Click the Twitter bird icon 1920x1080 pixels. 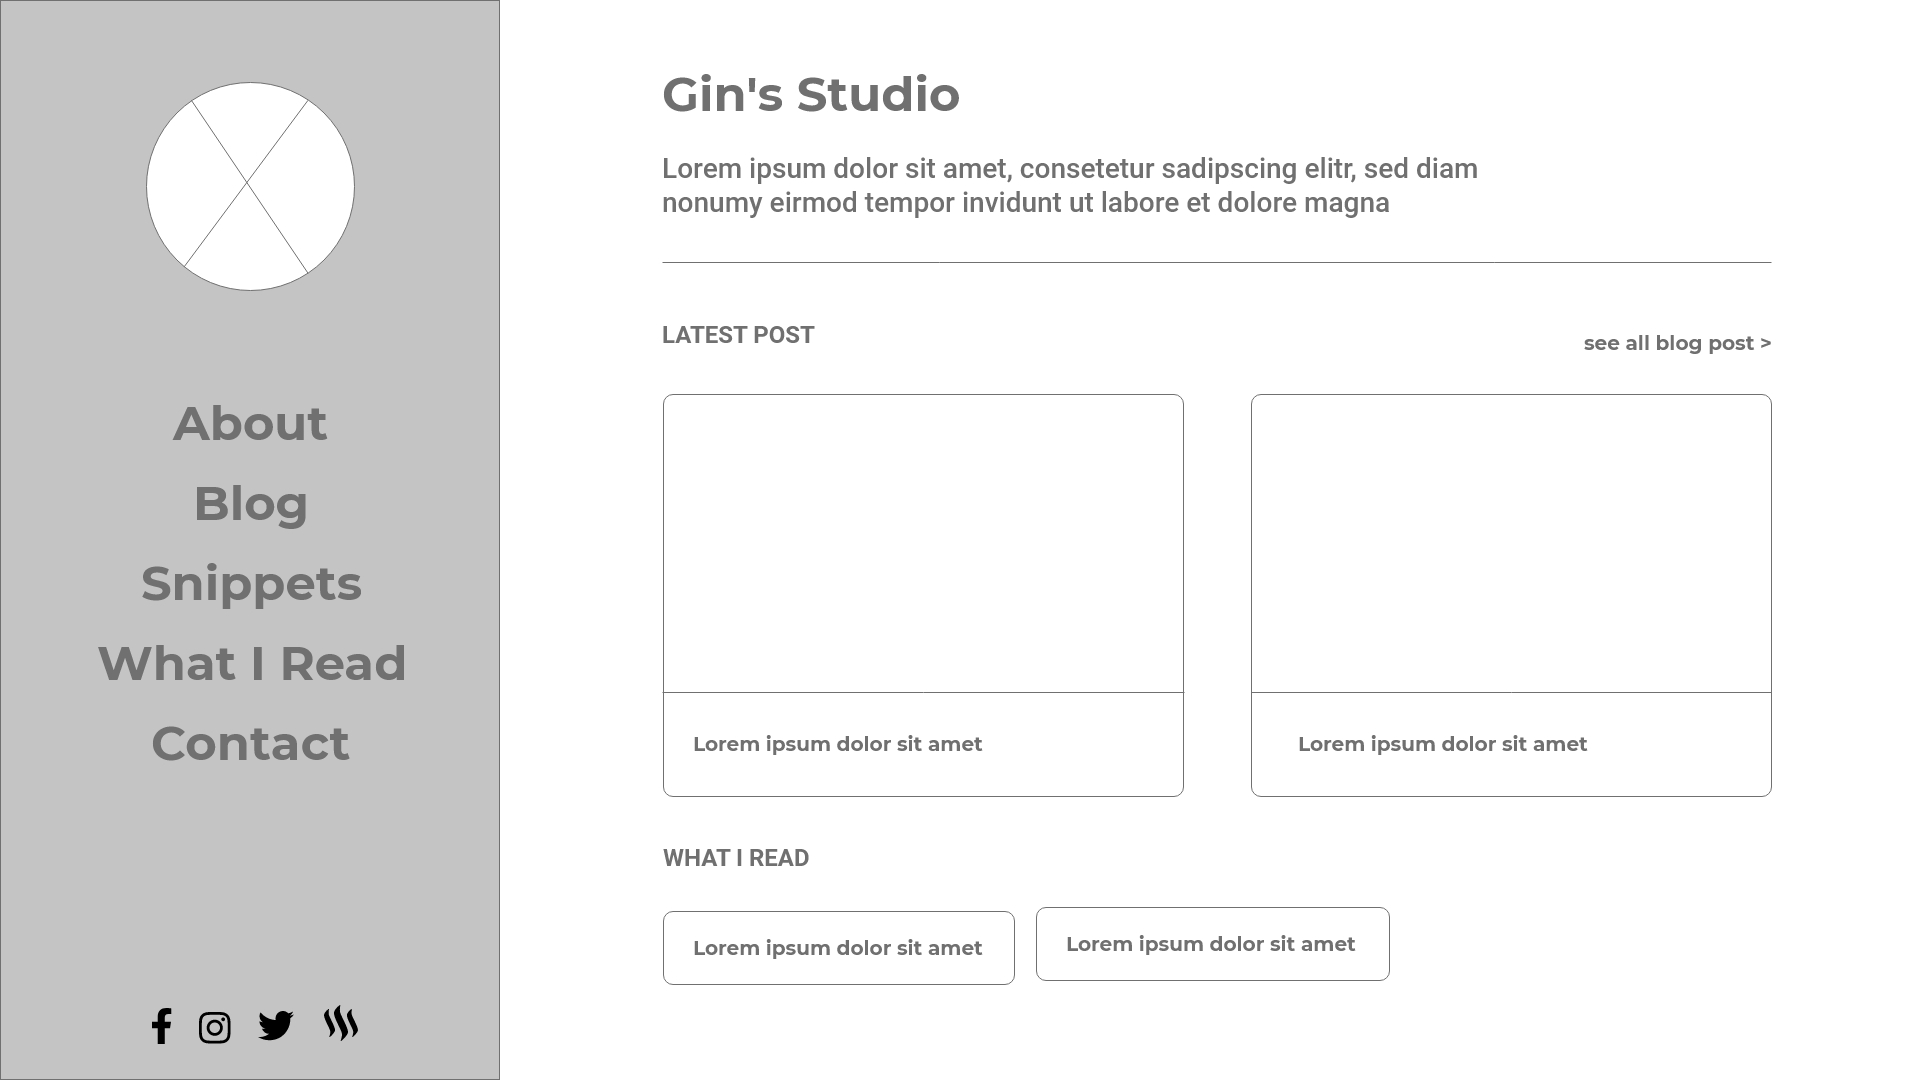[x=275, y=1026]
